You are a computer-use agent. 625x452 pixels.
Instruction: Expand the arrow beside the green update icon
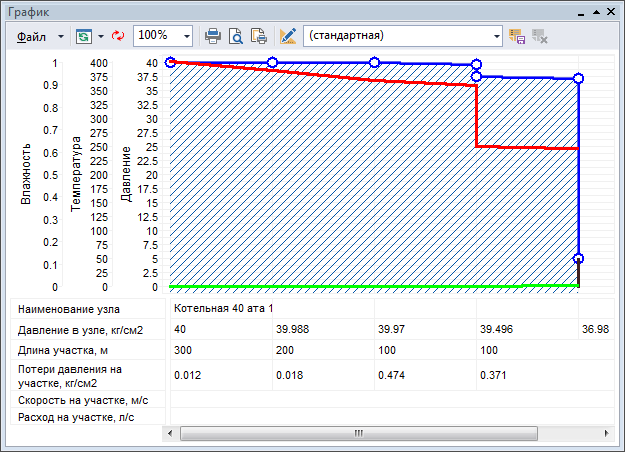(101, 35)
